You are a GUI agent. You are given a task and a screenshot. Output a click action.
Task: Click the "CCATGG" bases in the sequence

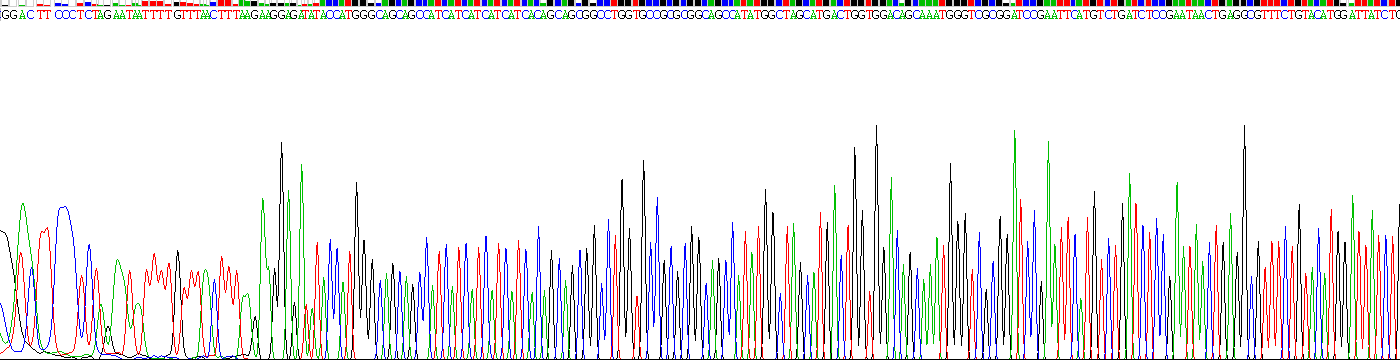pos(347,16)
